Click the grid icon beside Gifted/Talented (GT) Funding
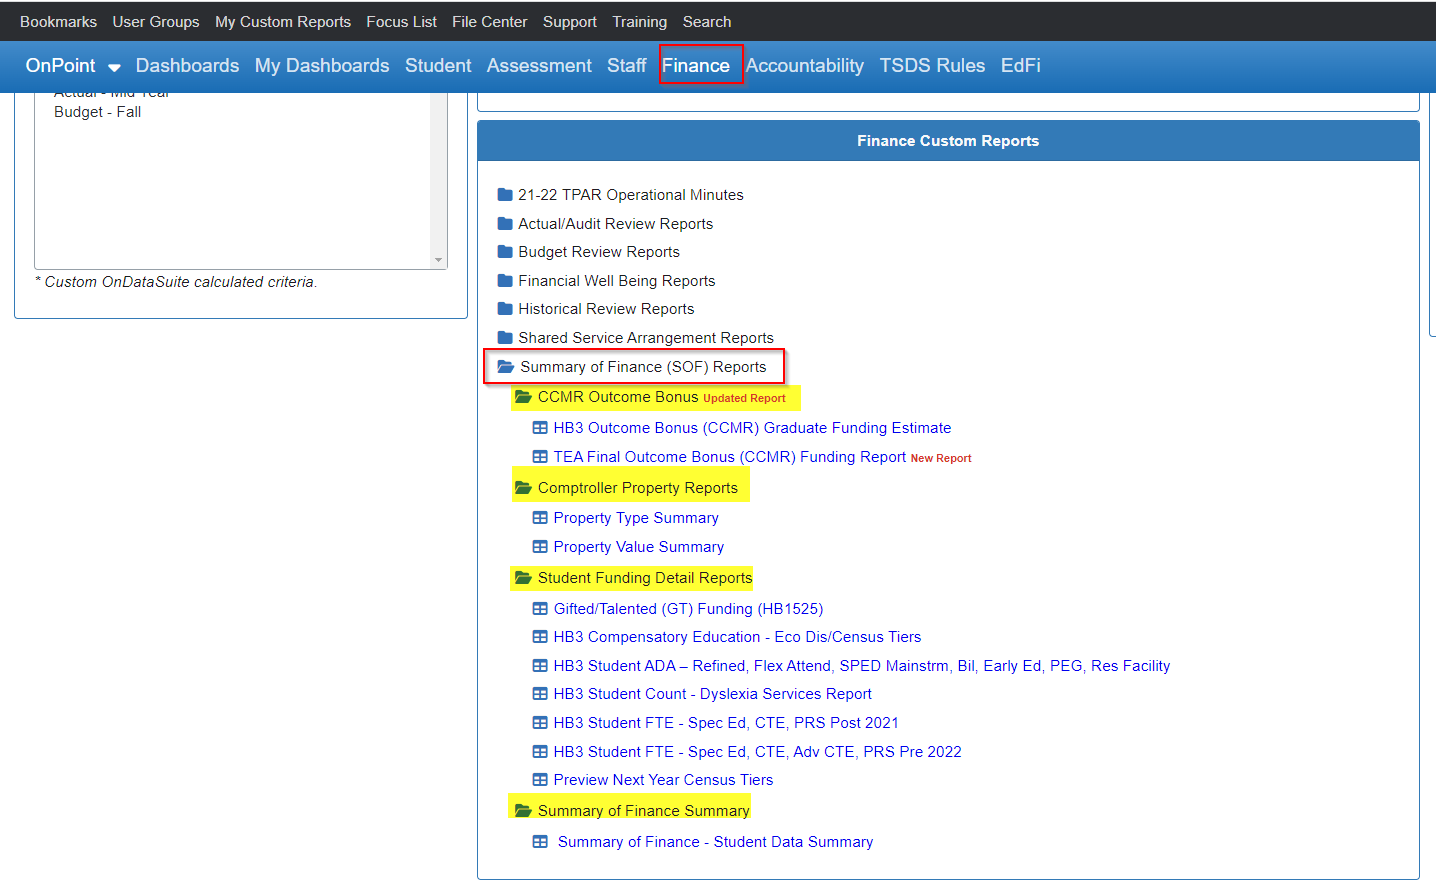Image resolution: width=1436 pixels, height=887 pixels. click(540, 608)
